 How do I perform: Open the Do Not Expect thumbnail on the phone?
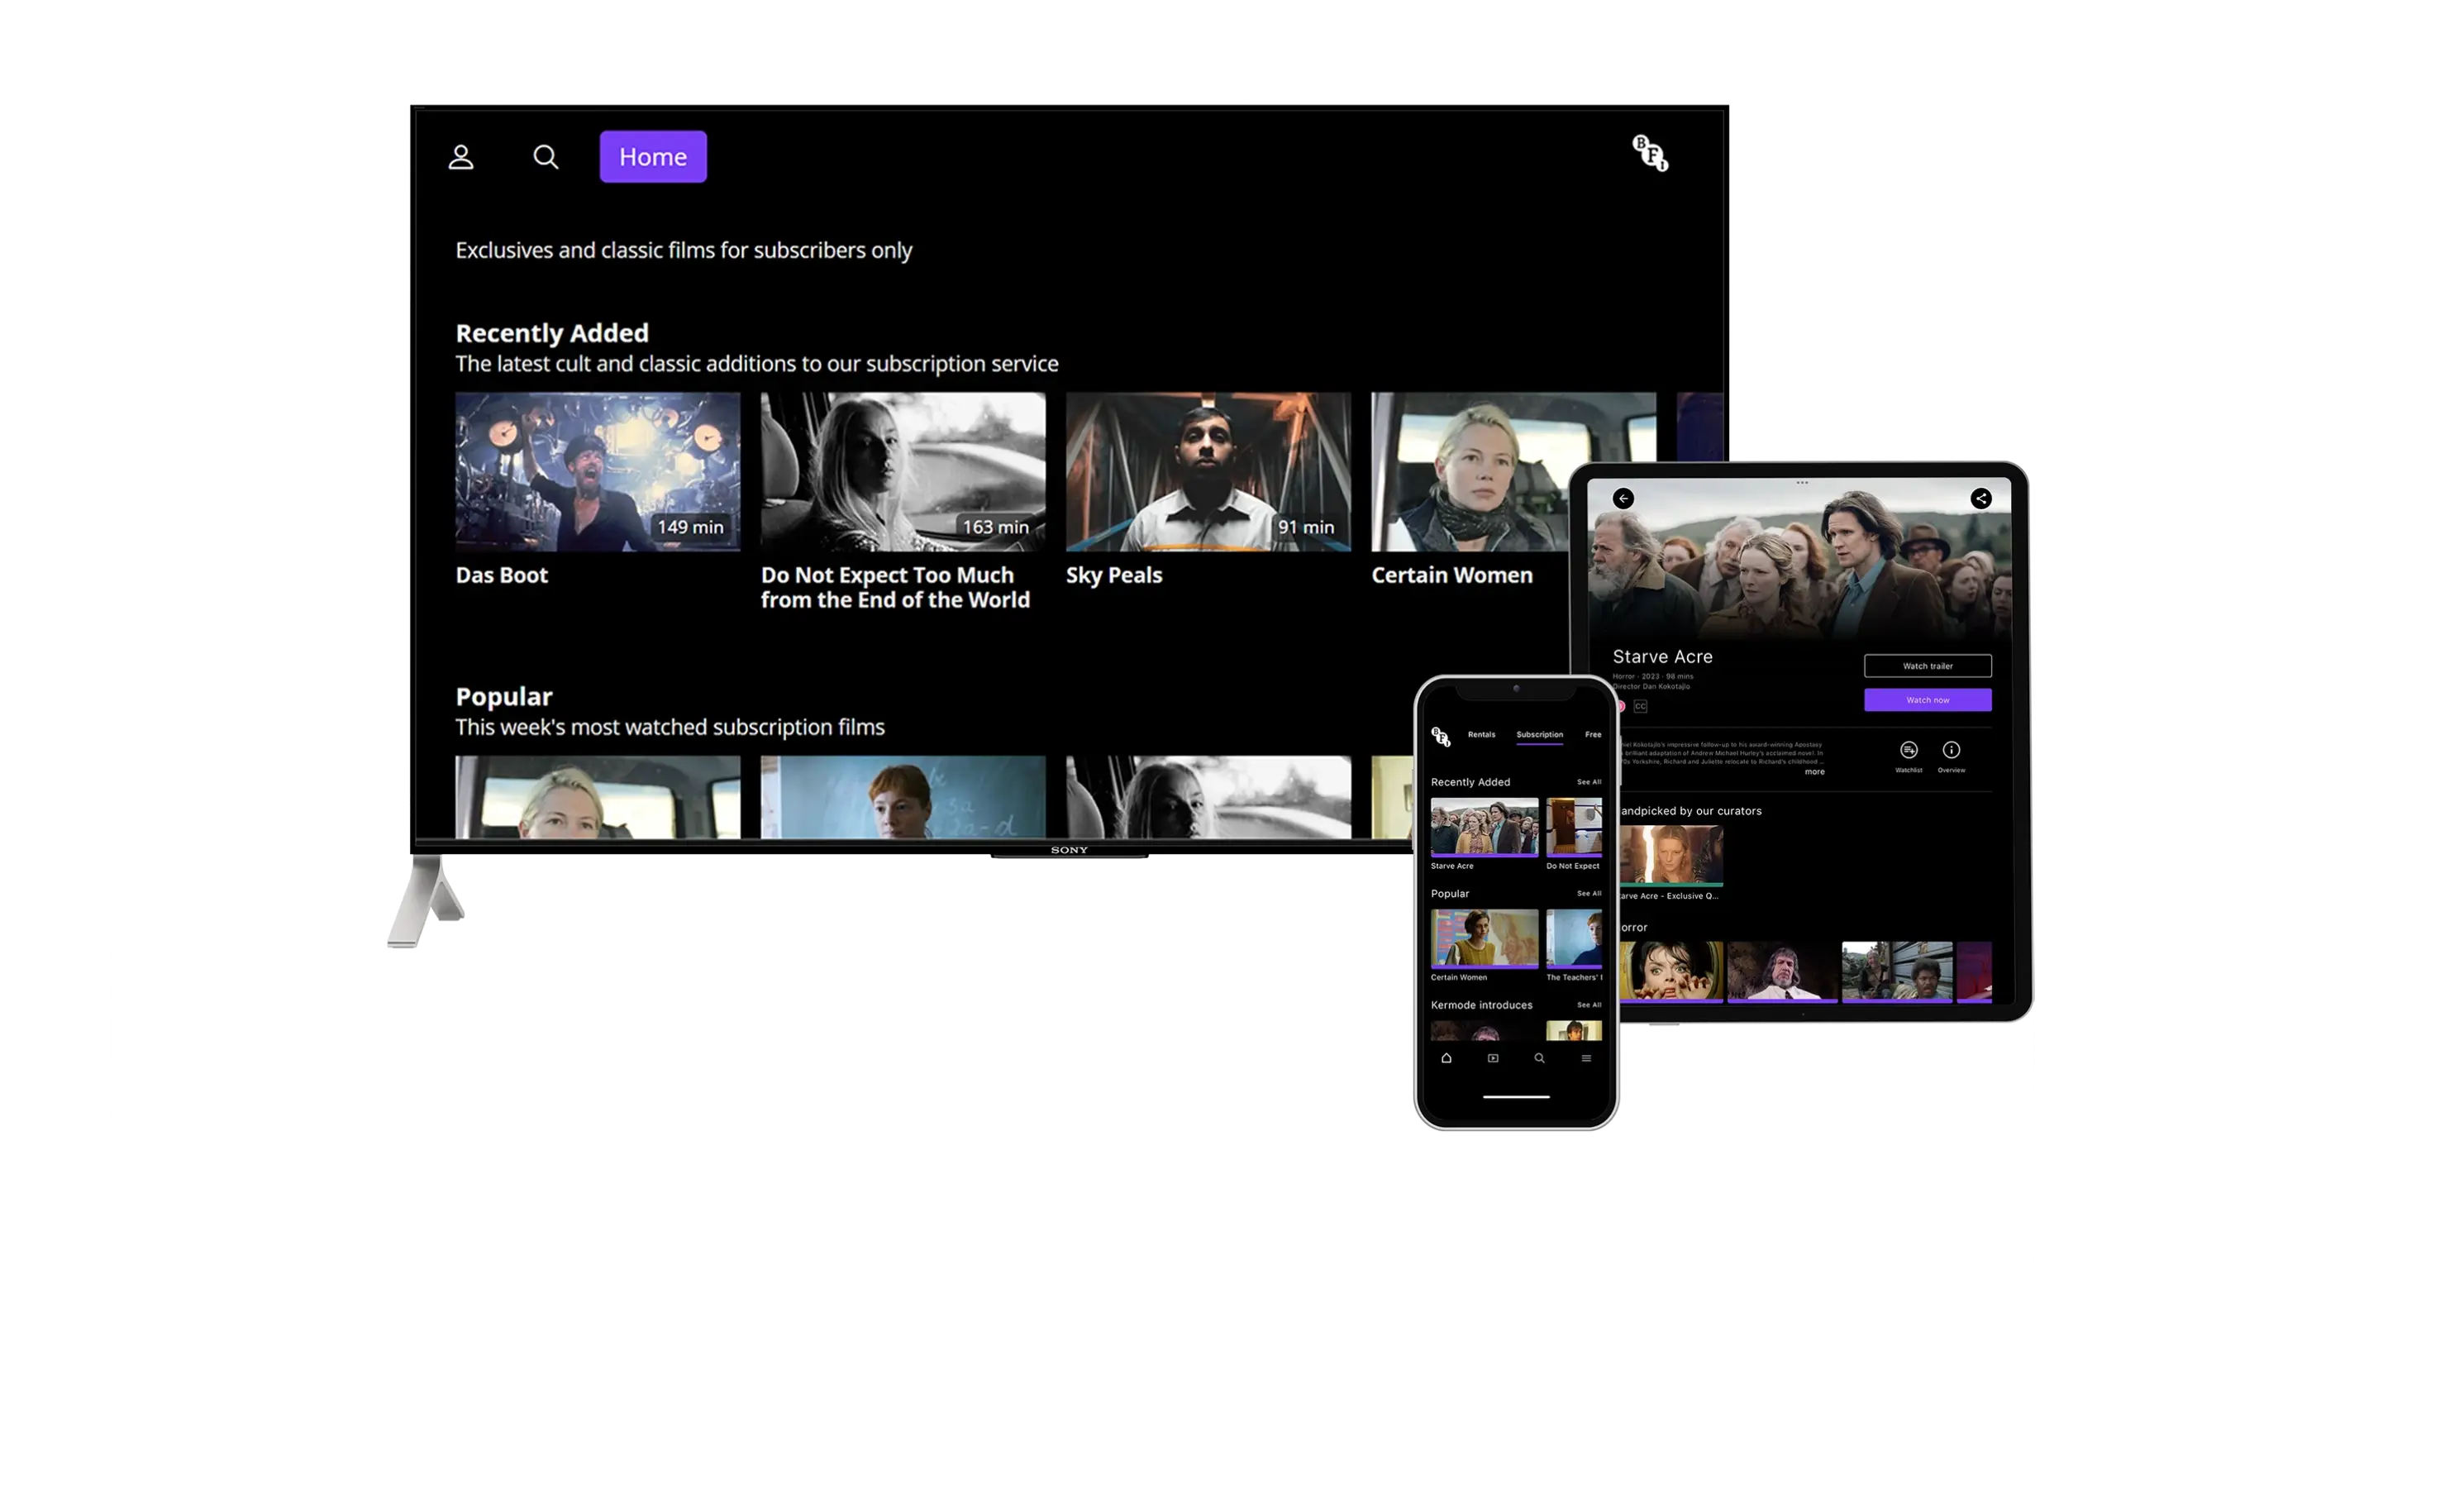pyautogui.click(x=1574, y=828)
